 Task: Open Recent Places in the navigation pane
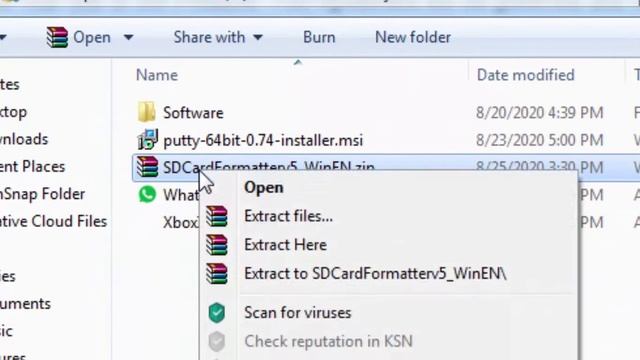pyautogui.click(x=32, y=167)
